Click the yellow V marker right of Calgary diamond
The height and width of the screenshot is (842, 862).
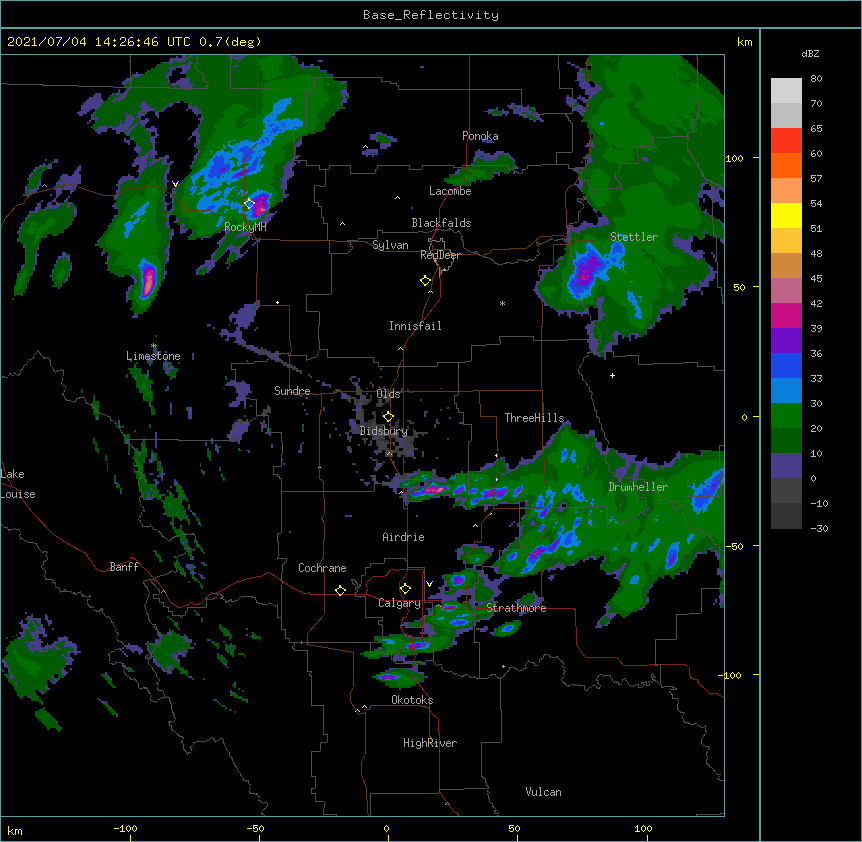click(429, 584)
